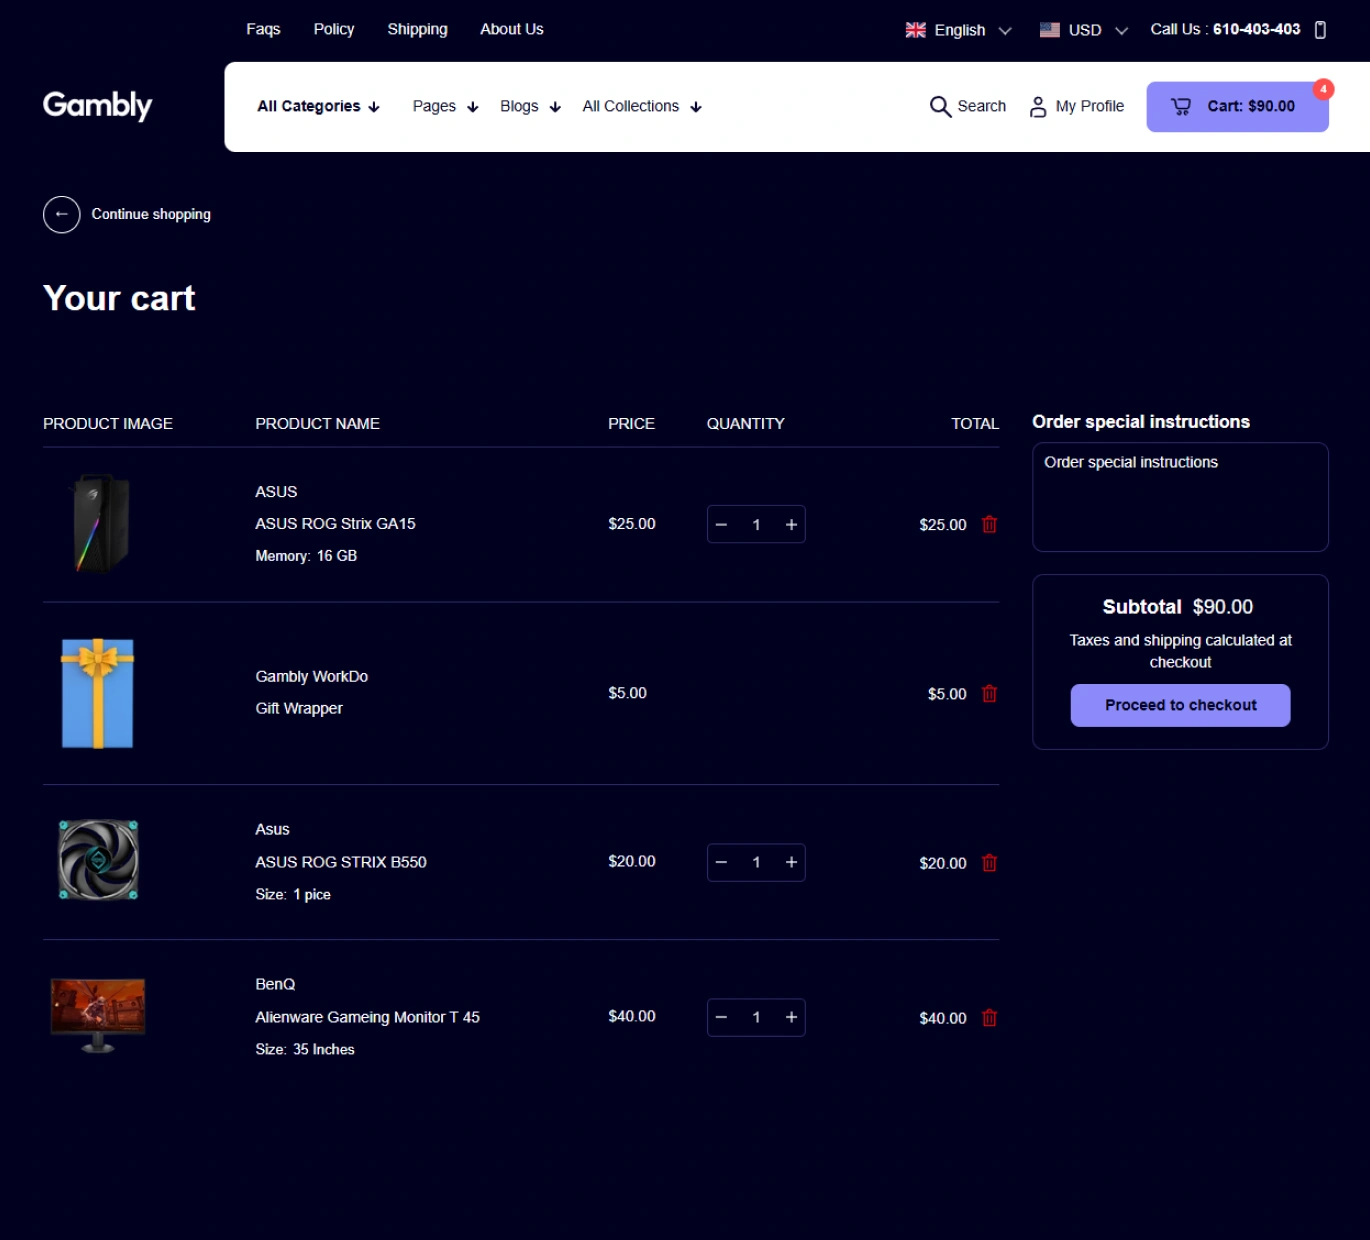Click the Gambly logo
Screen dimensions: 1370x1240
tap(97, 105)
